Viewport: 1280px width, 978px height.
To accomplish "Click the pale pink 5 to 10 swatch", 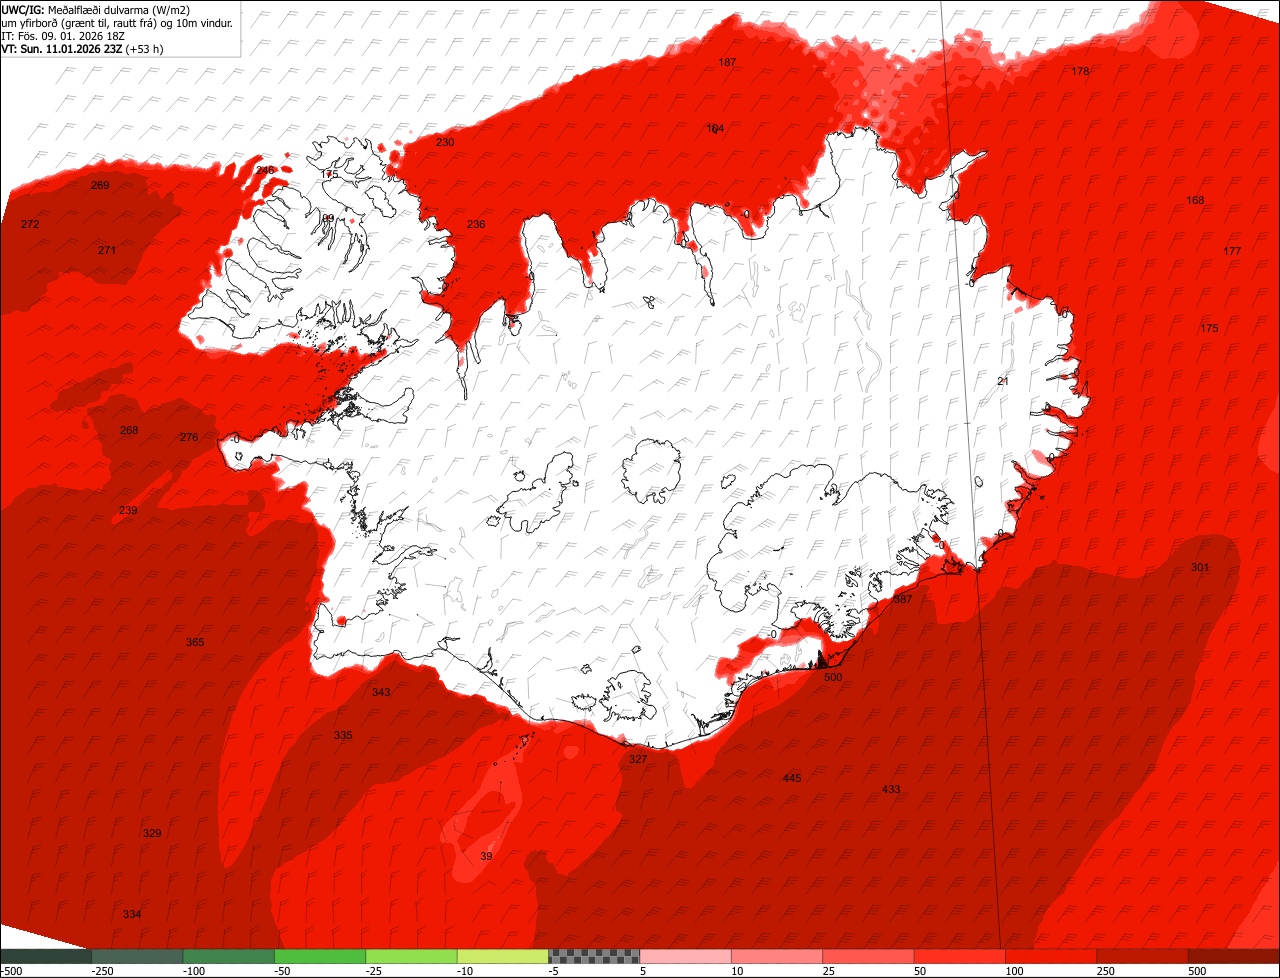I will (x=686, y=957).
